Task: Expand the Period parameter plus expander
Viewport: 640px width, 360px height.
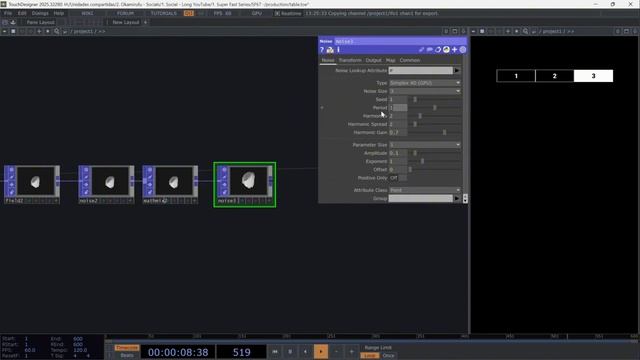Action: coord(322,108)
